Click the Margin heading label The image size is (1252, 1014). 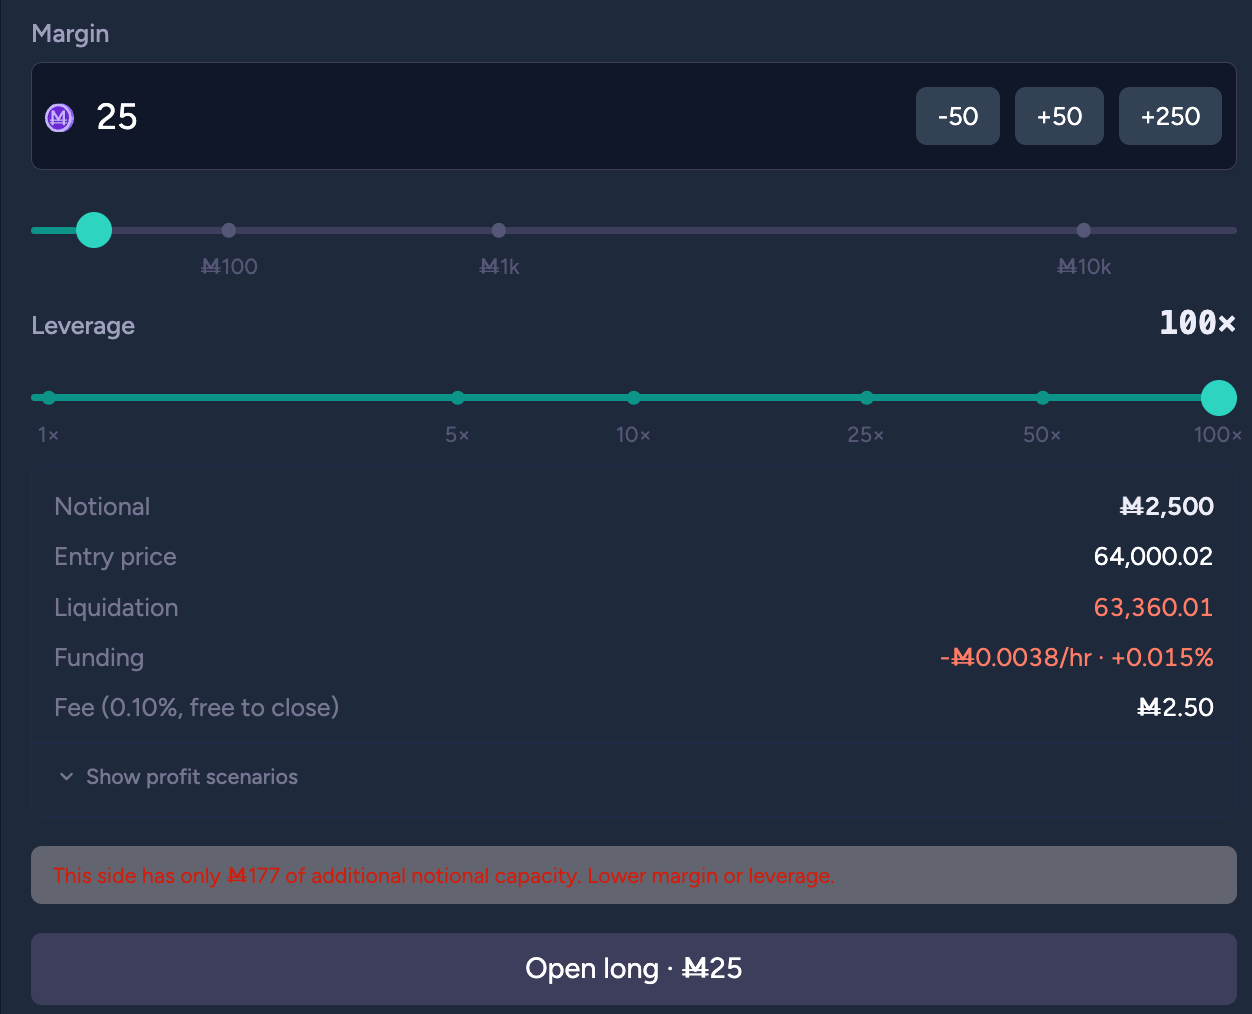[x=70, y=34]
